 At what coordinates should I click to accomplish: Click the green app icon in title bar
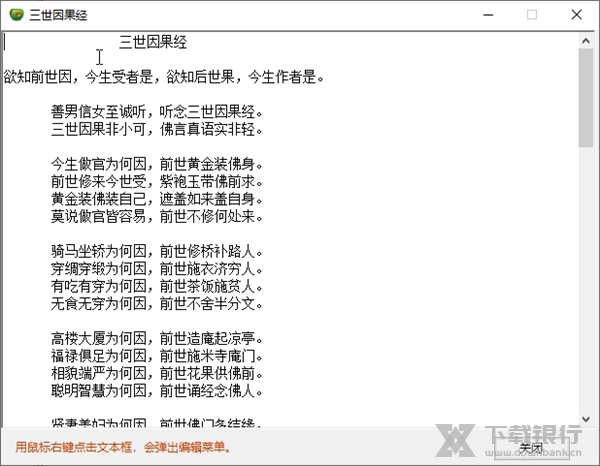tap(17, 15)
